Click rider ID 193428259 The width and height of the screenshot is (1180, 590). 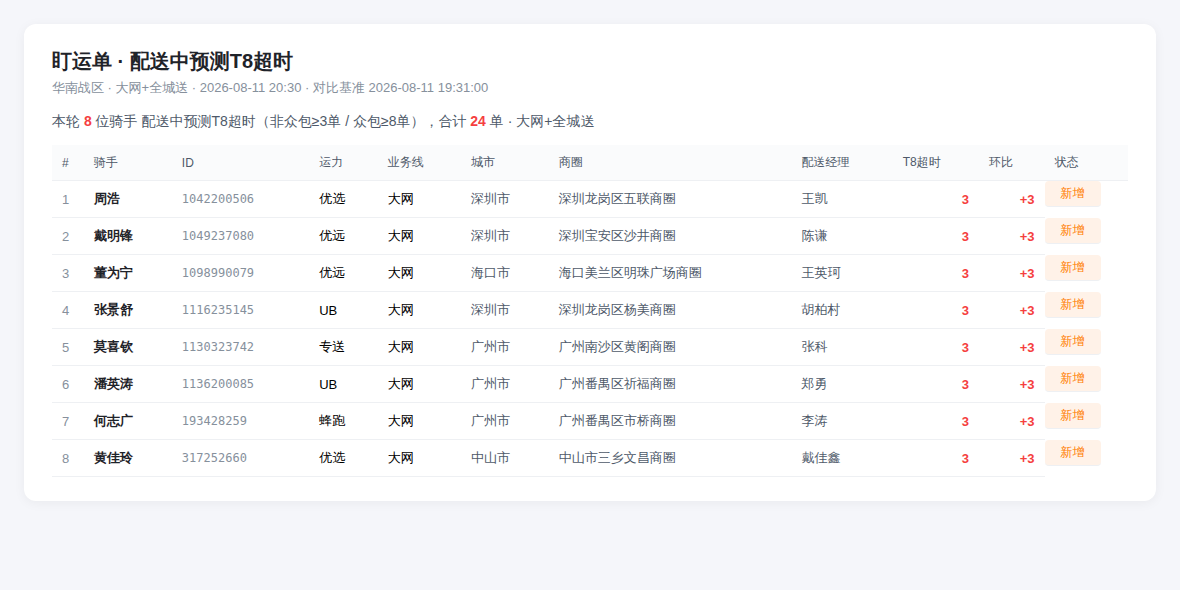(214, 421)
